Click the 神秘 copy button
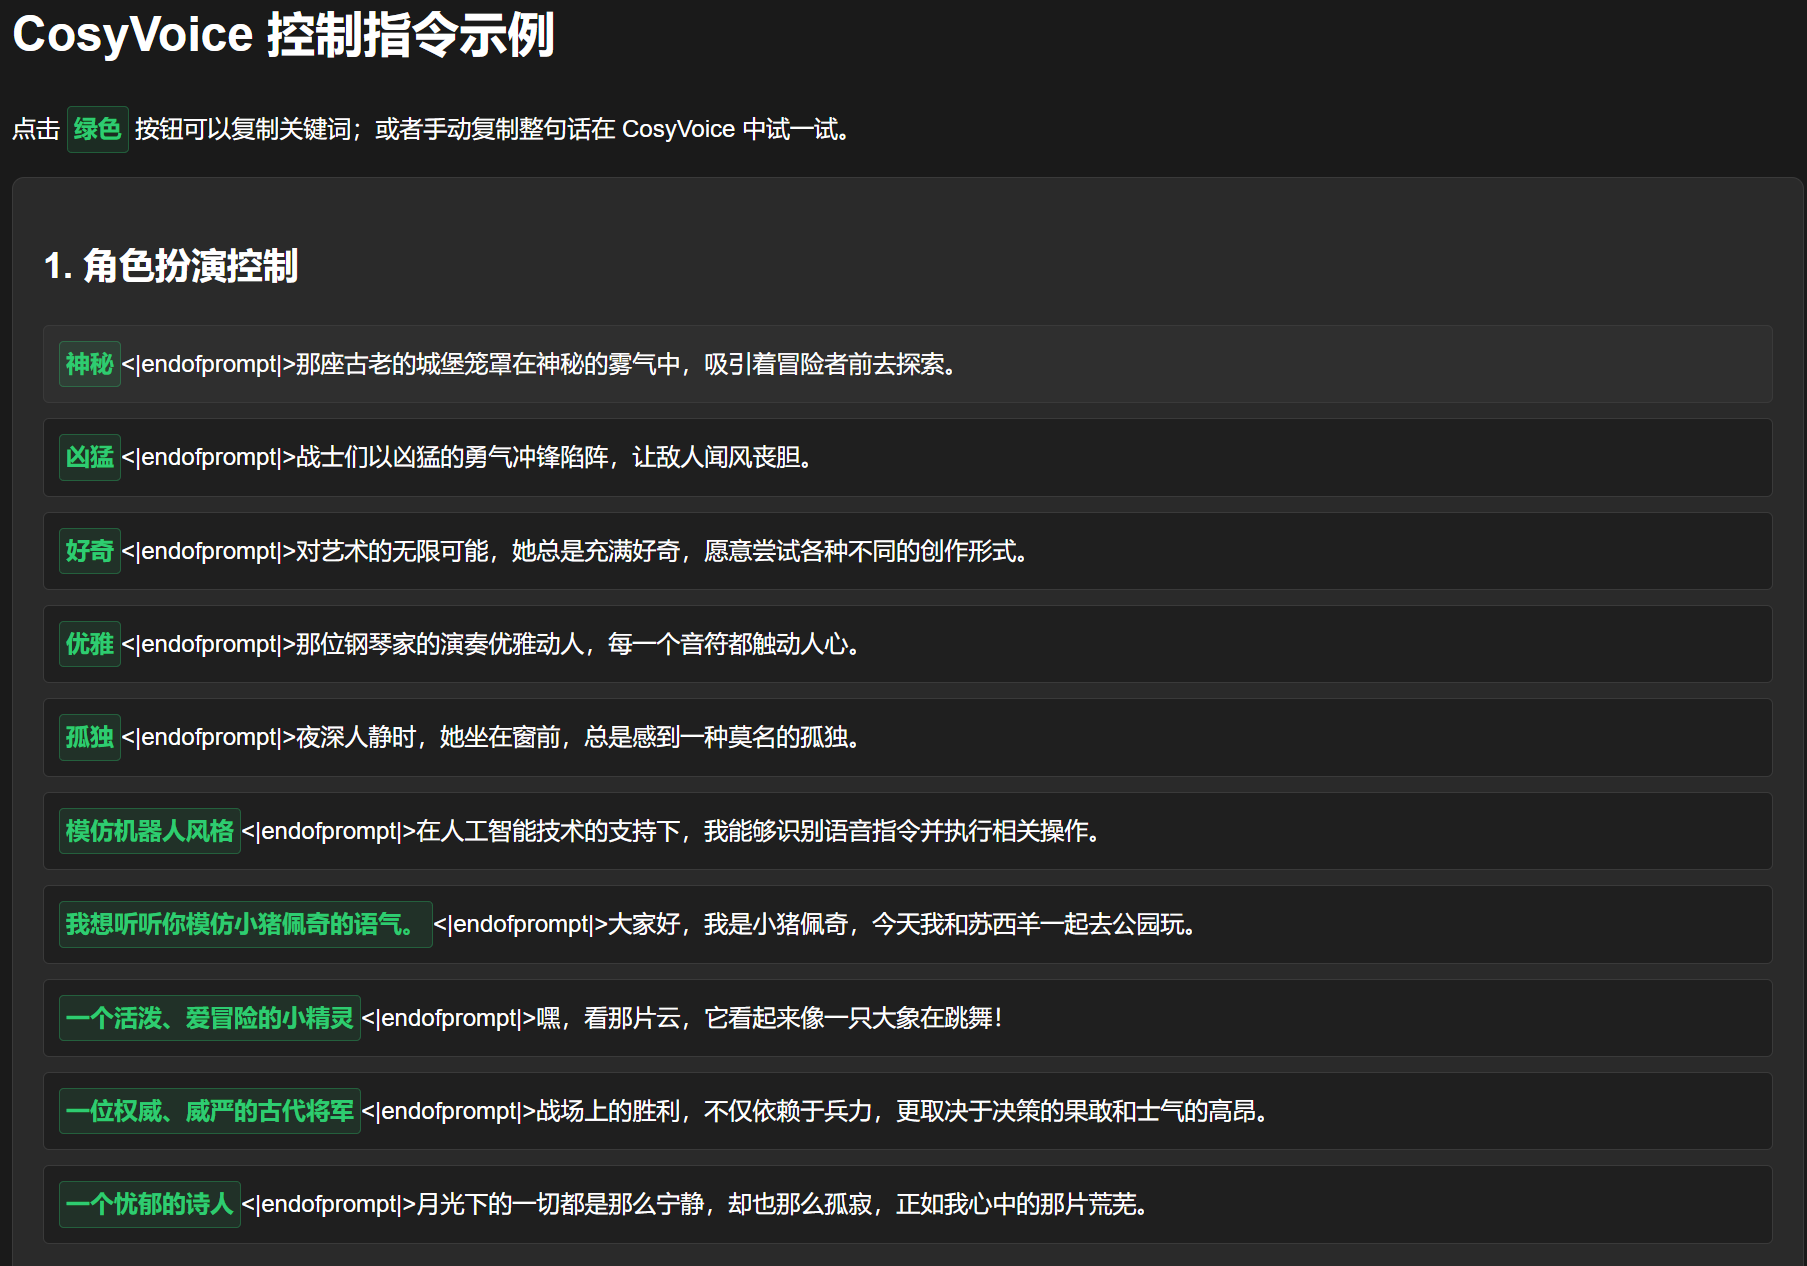 tap(89, 365)
